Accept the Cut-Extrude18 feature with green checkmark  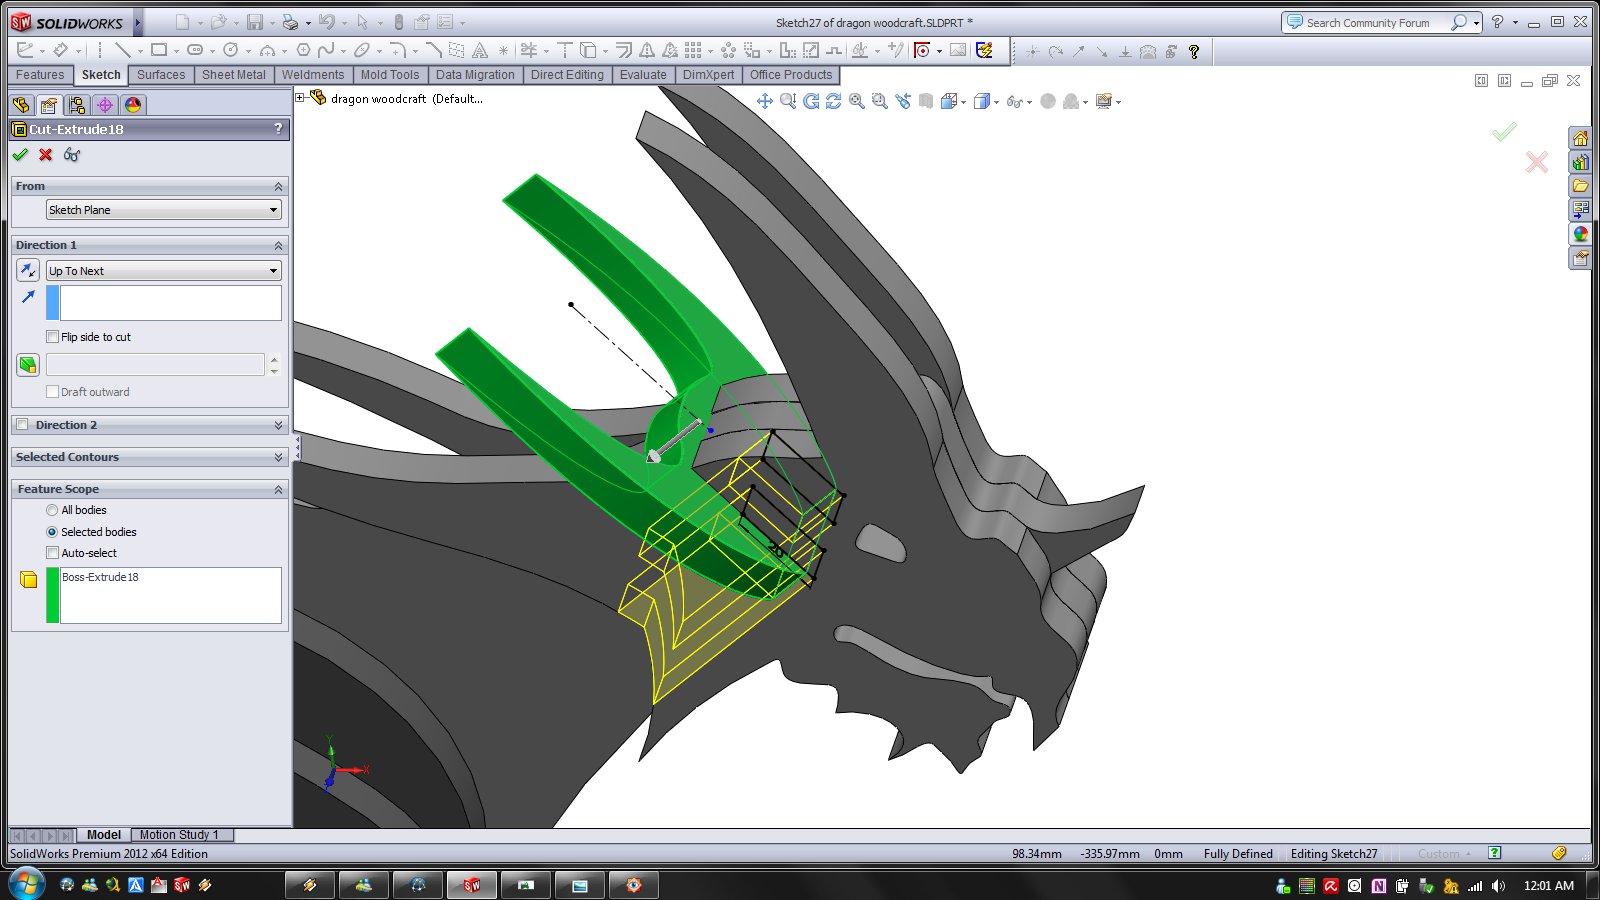20,155
